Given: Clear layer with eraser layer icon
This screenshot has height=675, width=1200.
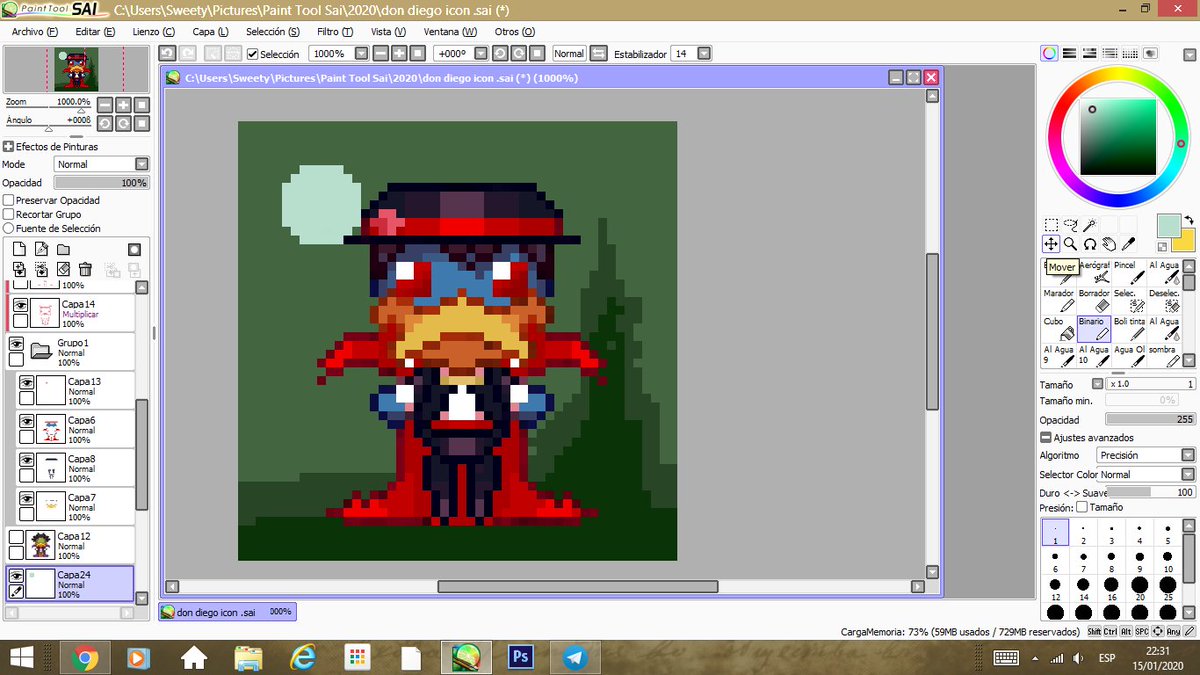Looking at the screenshot, I should pos(63,269).
